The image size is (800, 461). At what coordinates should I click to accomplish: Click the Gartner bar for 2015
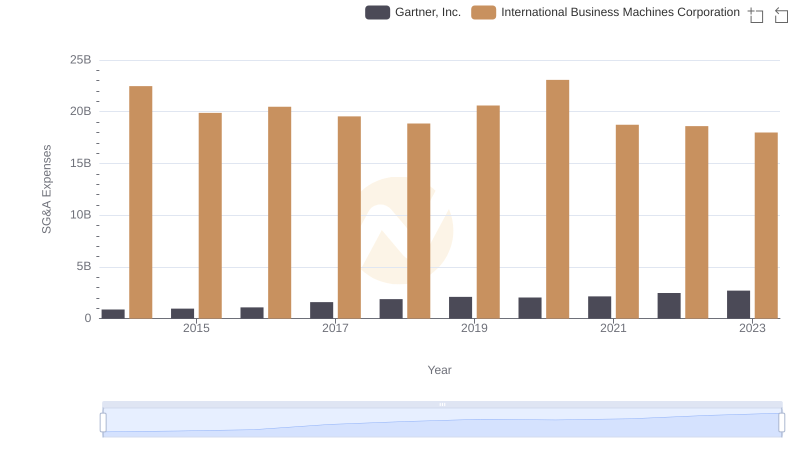click(183, 313)
